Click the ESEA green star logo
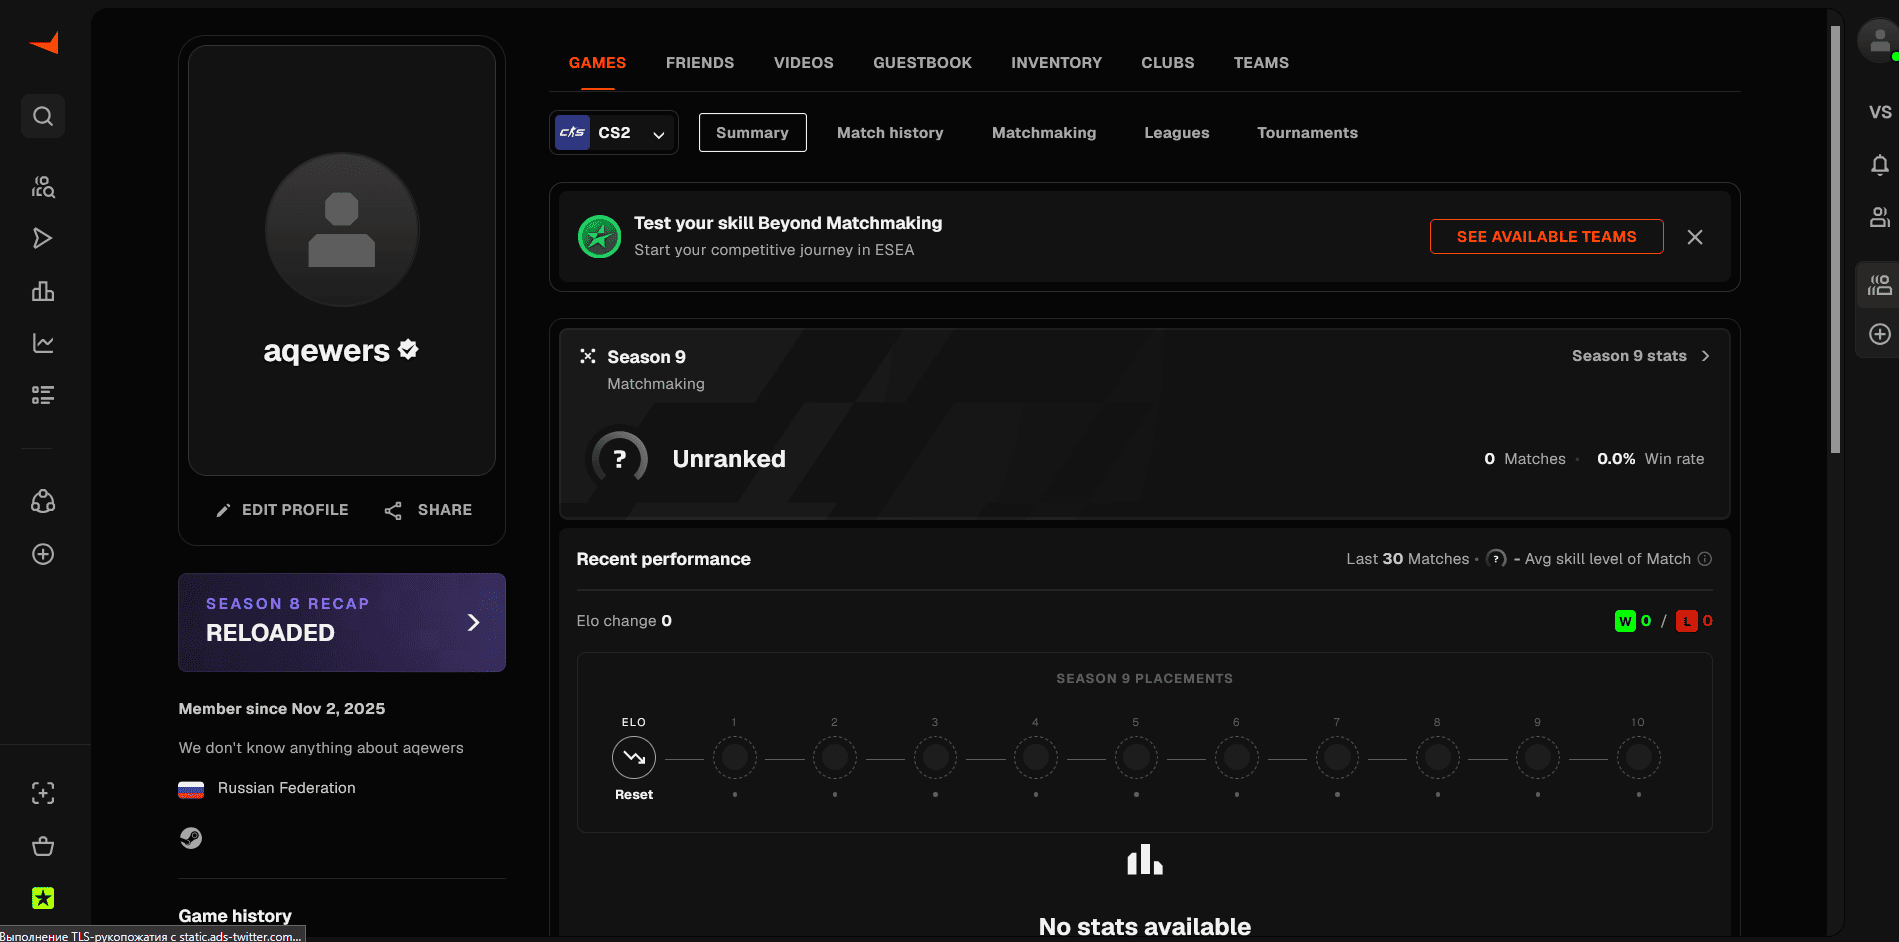Viewport: 1899px width, 942px height. click(x=600, y=237)
